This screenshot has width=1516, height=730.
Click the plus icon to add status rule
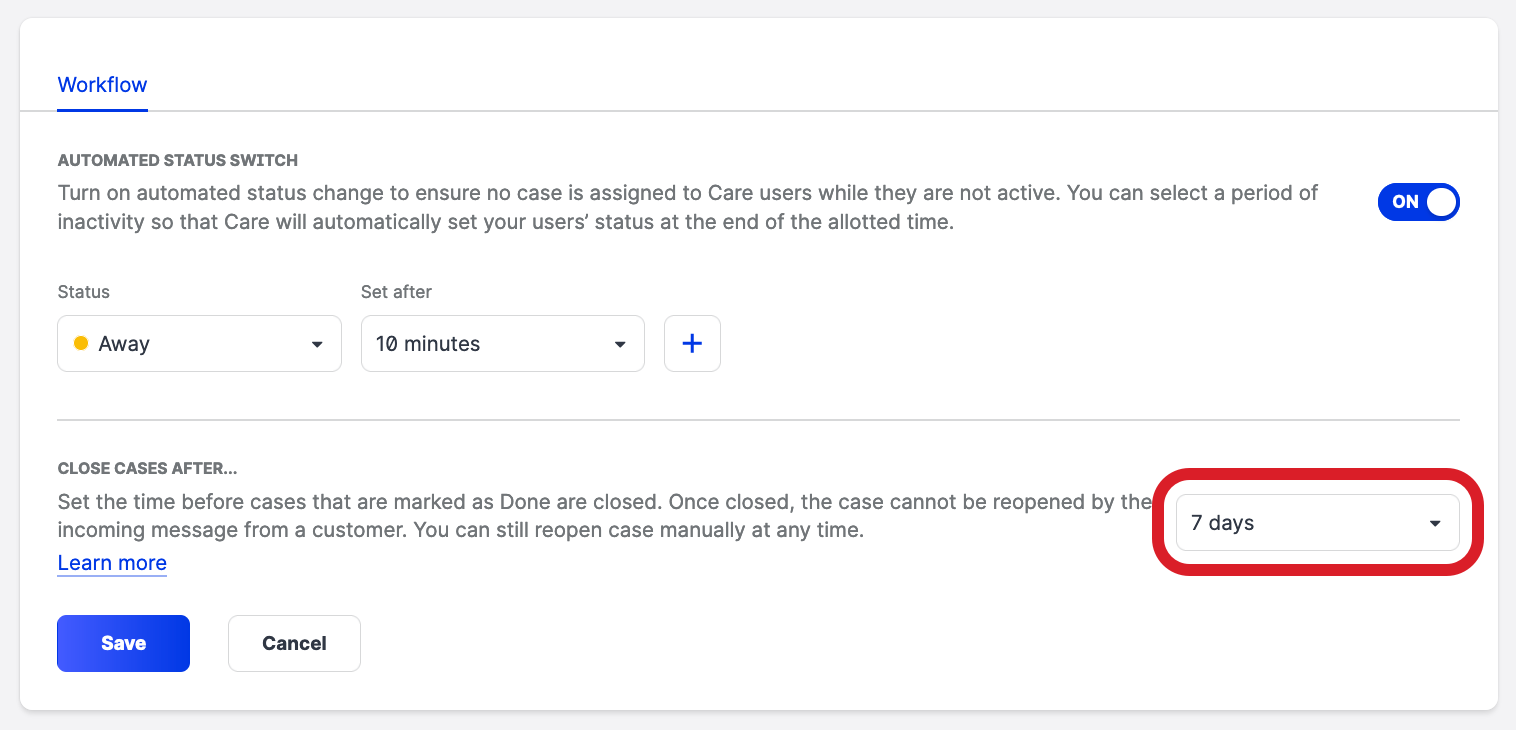tap(692, 344)
